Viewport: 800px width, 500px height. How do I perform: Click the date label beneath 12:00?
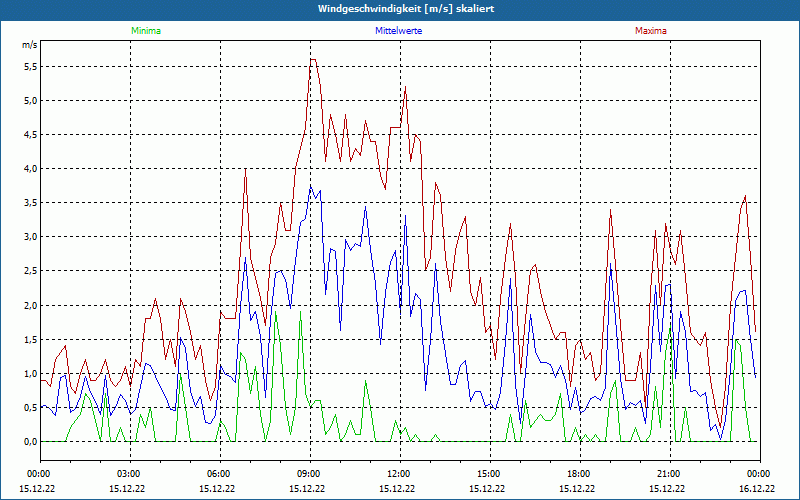398,489
